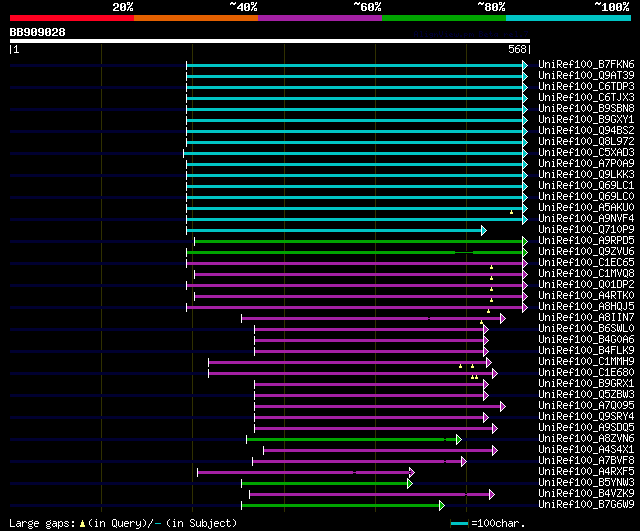Click the cyan 100char scale bar in the legend

pos(460,523)
